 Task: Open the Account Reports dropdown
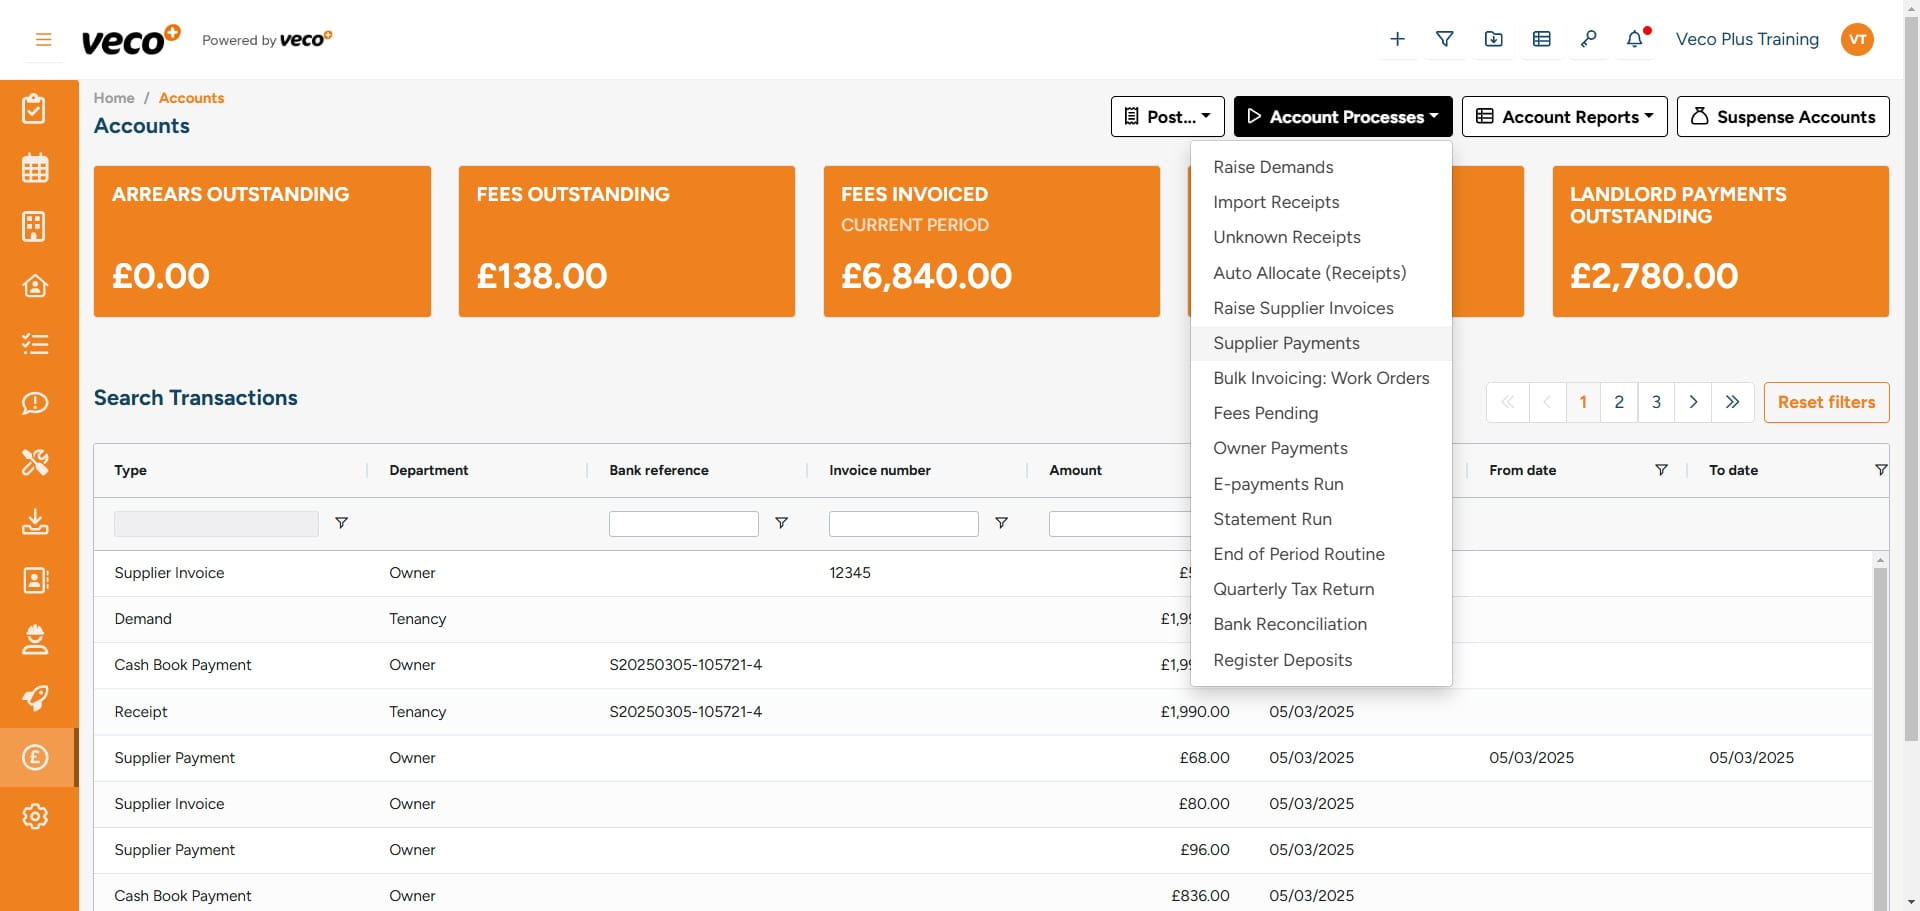pos(1564,117)
